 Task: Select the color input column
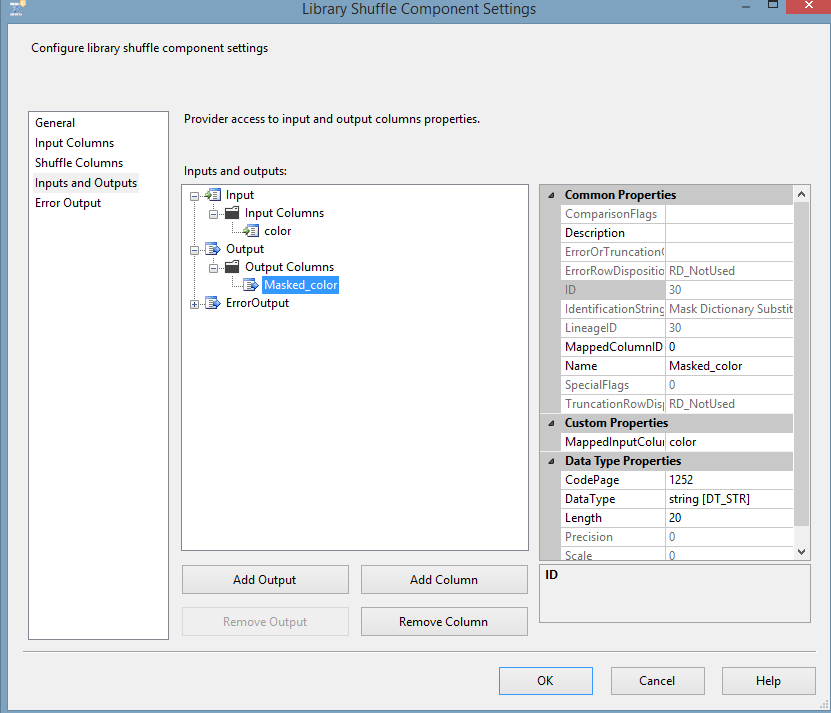(278, 231)
